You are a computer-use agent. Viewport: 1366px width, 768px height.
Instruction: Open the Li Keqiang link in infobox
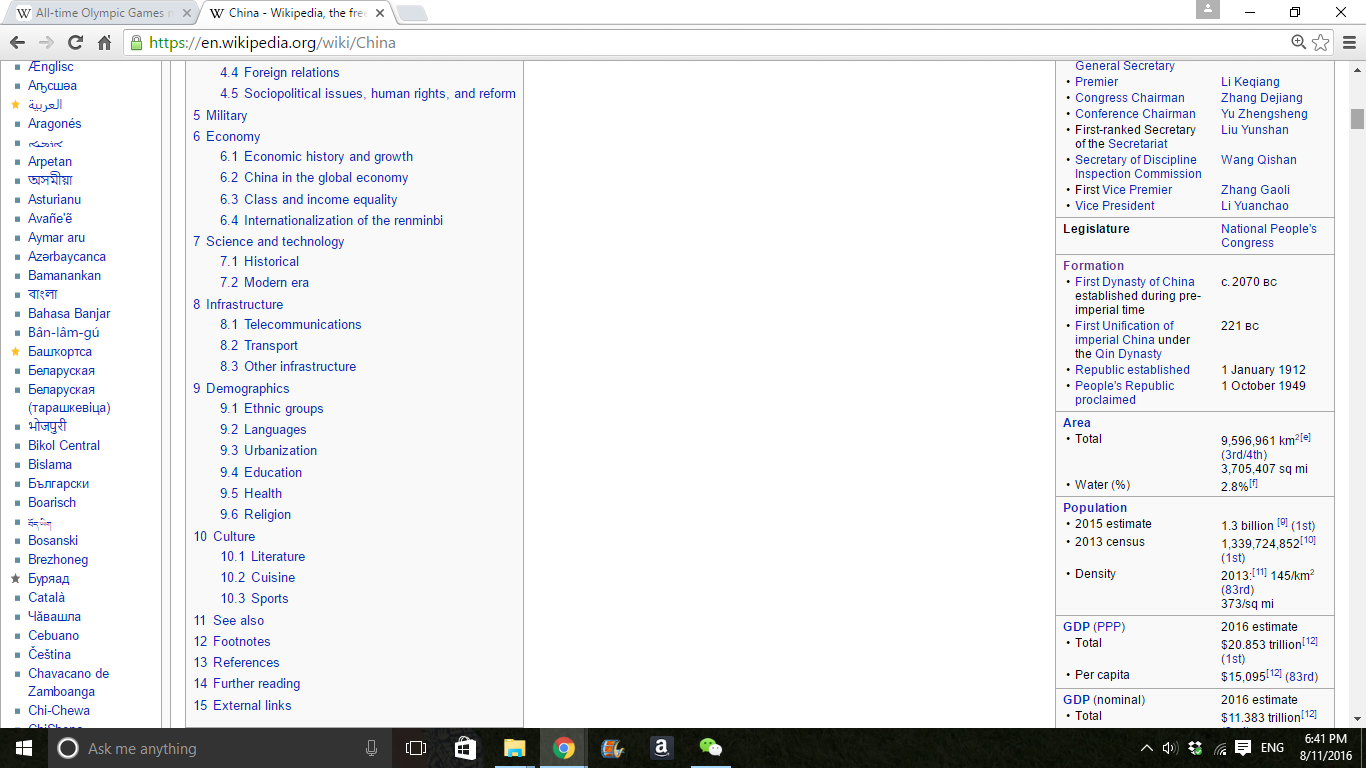pos(1250,82)
